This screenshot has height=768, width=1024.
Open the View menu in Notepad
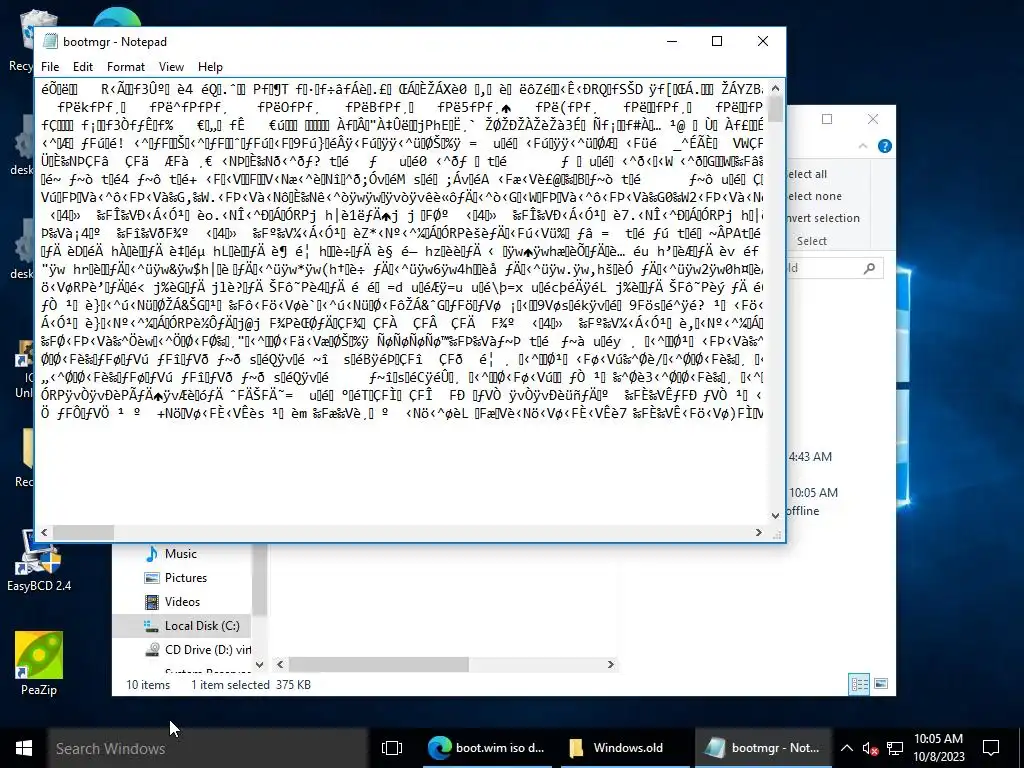171,67
